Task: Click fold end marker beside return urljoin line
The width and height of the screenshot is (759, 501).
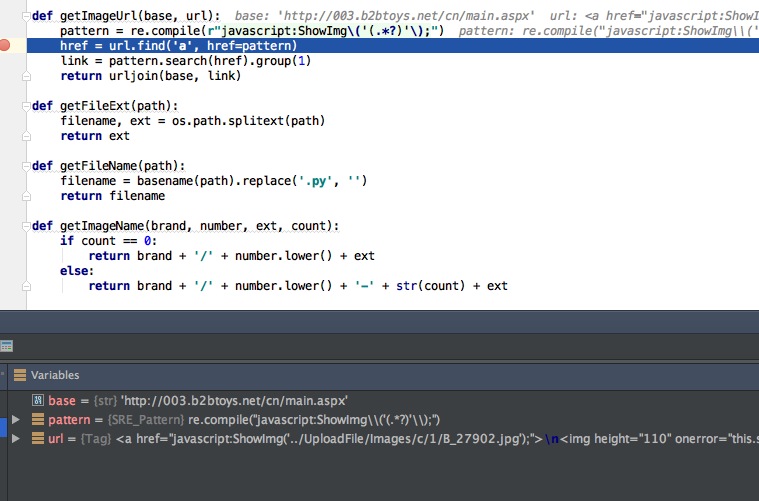Action: [26, 76]
